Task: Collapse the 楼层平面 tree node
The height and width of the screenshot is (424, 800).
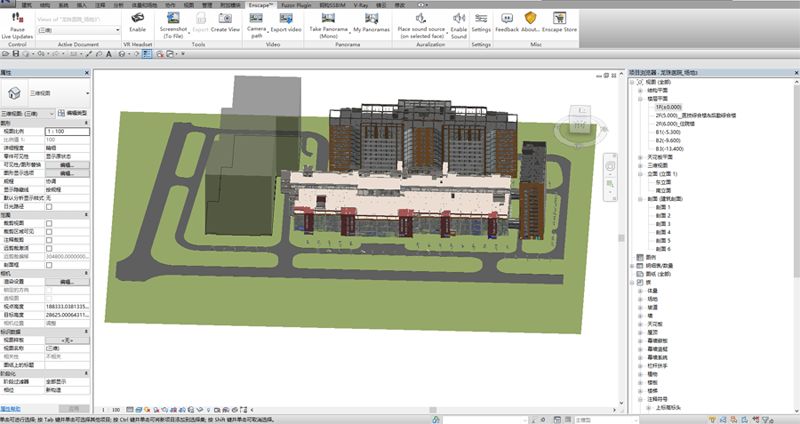Action: coord(640,98)
